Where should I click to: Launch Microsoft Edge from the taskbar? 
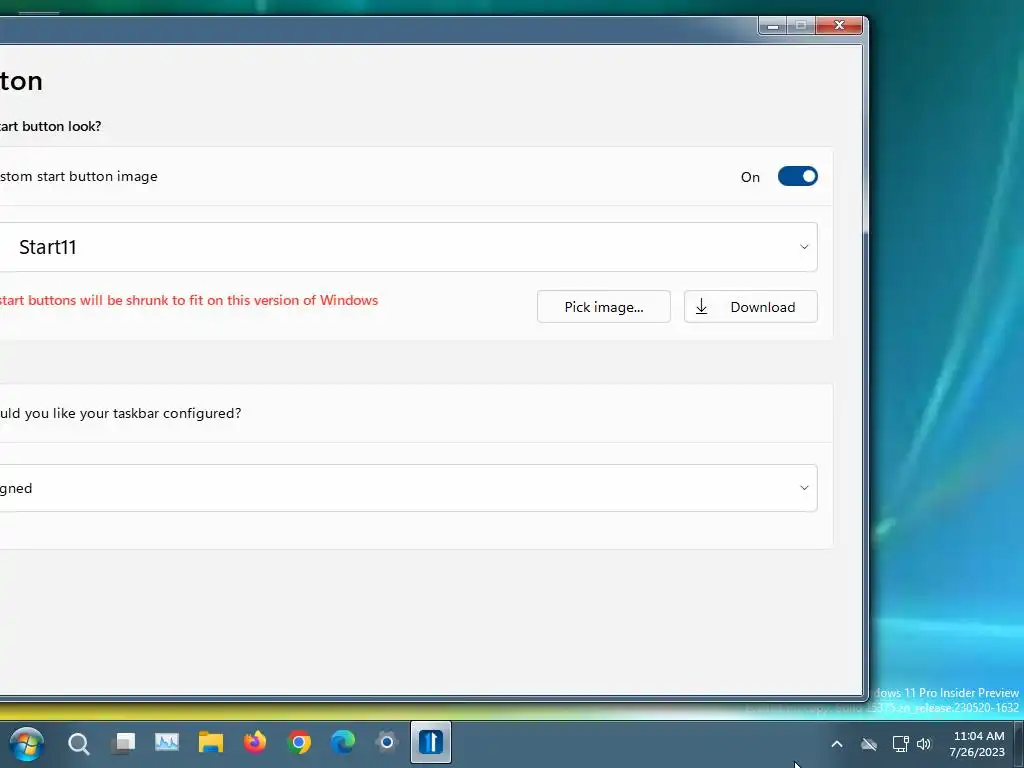[x=343, y=743]
